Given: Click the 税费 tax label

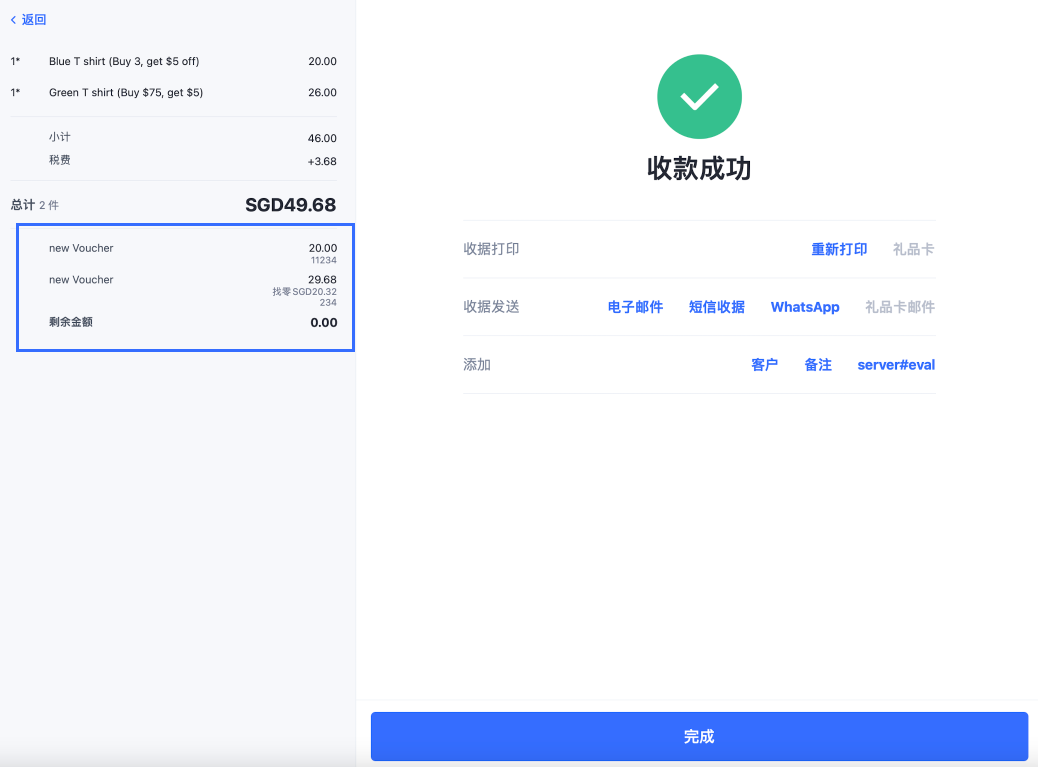Looking at the screenshot, I should point(60,160).
